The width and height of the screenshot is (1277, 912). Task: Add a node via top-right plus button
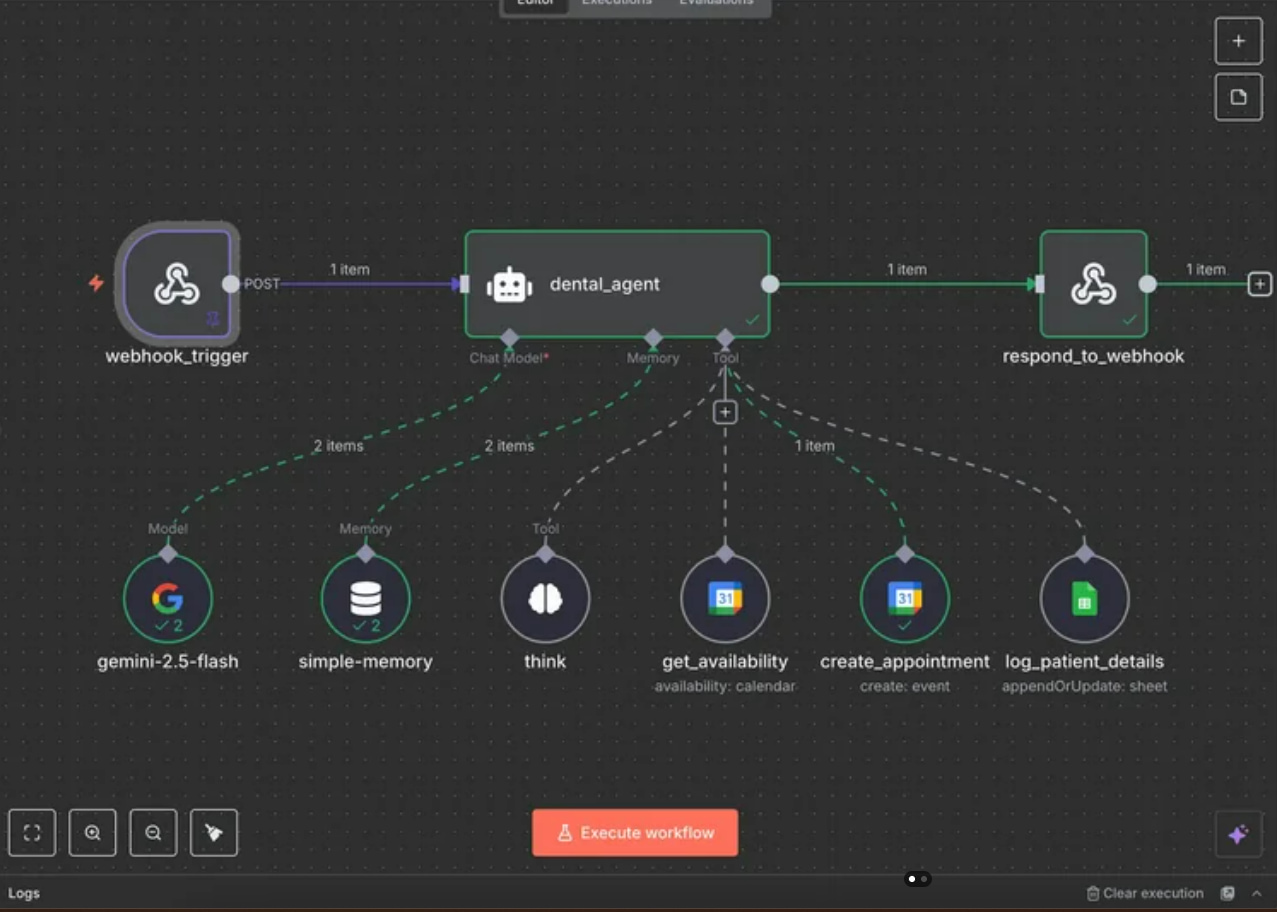[1238, 41]
